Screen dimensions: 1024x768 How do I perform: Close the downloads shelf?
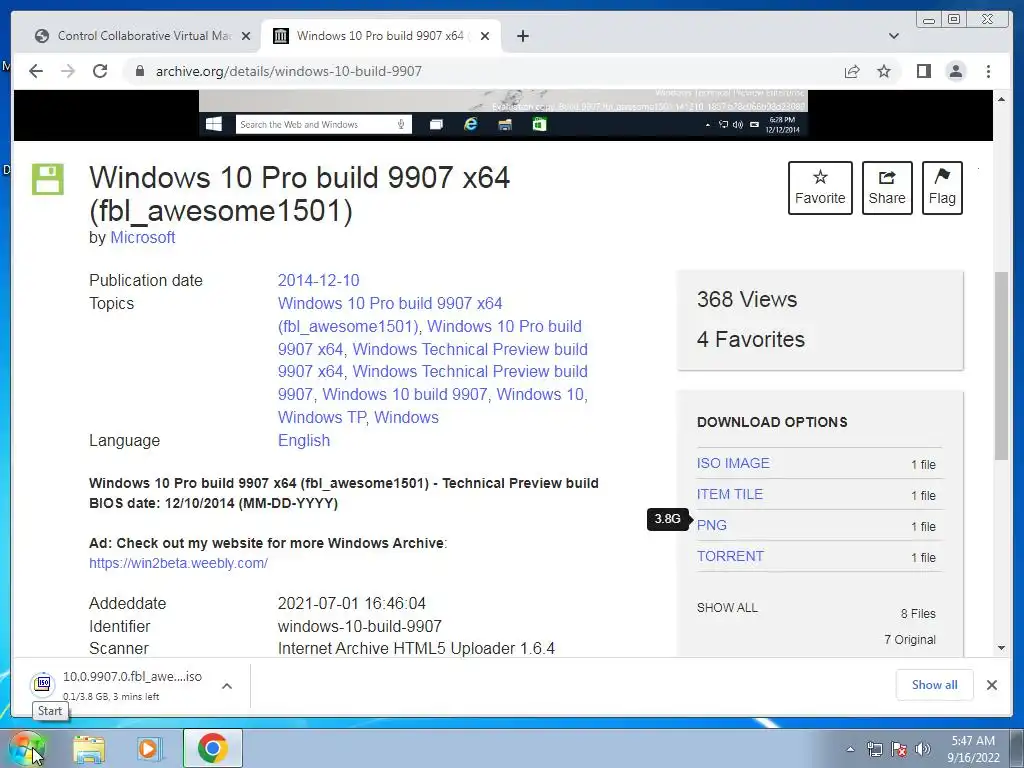(991, 684)
